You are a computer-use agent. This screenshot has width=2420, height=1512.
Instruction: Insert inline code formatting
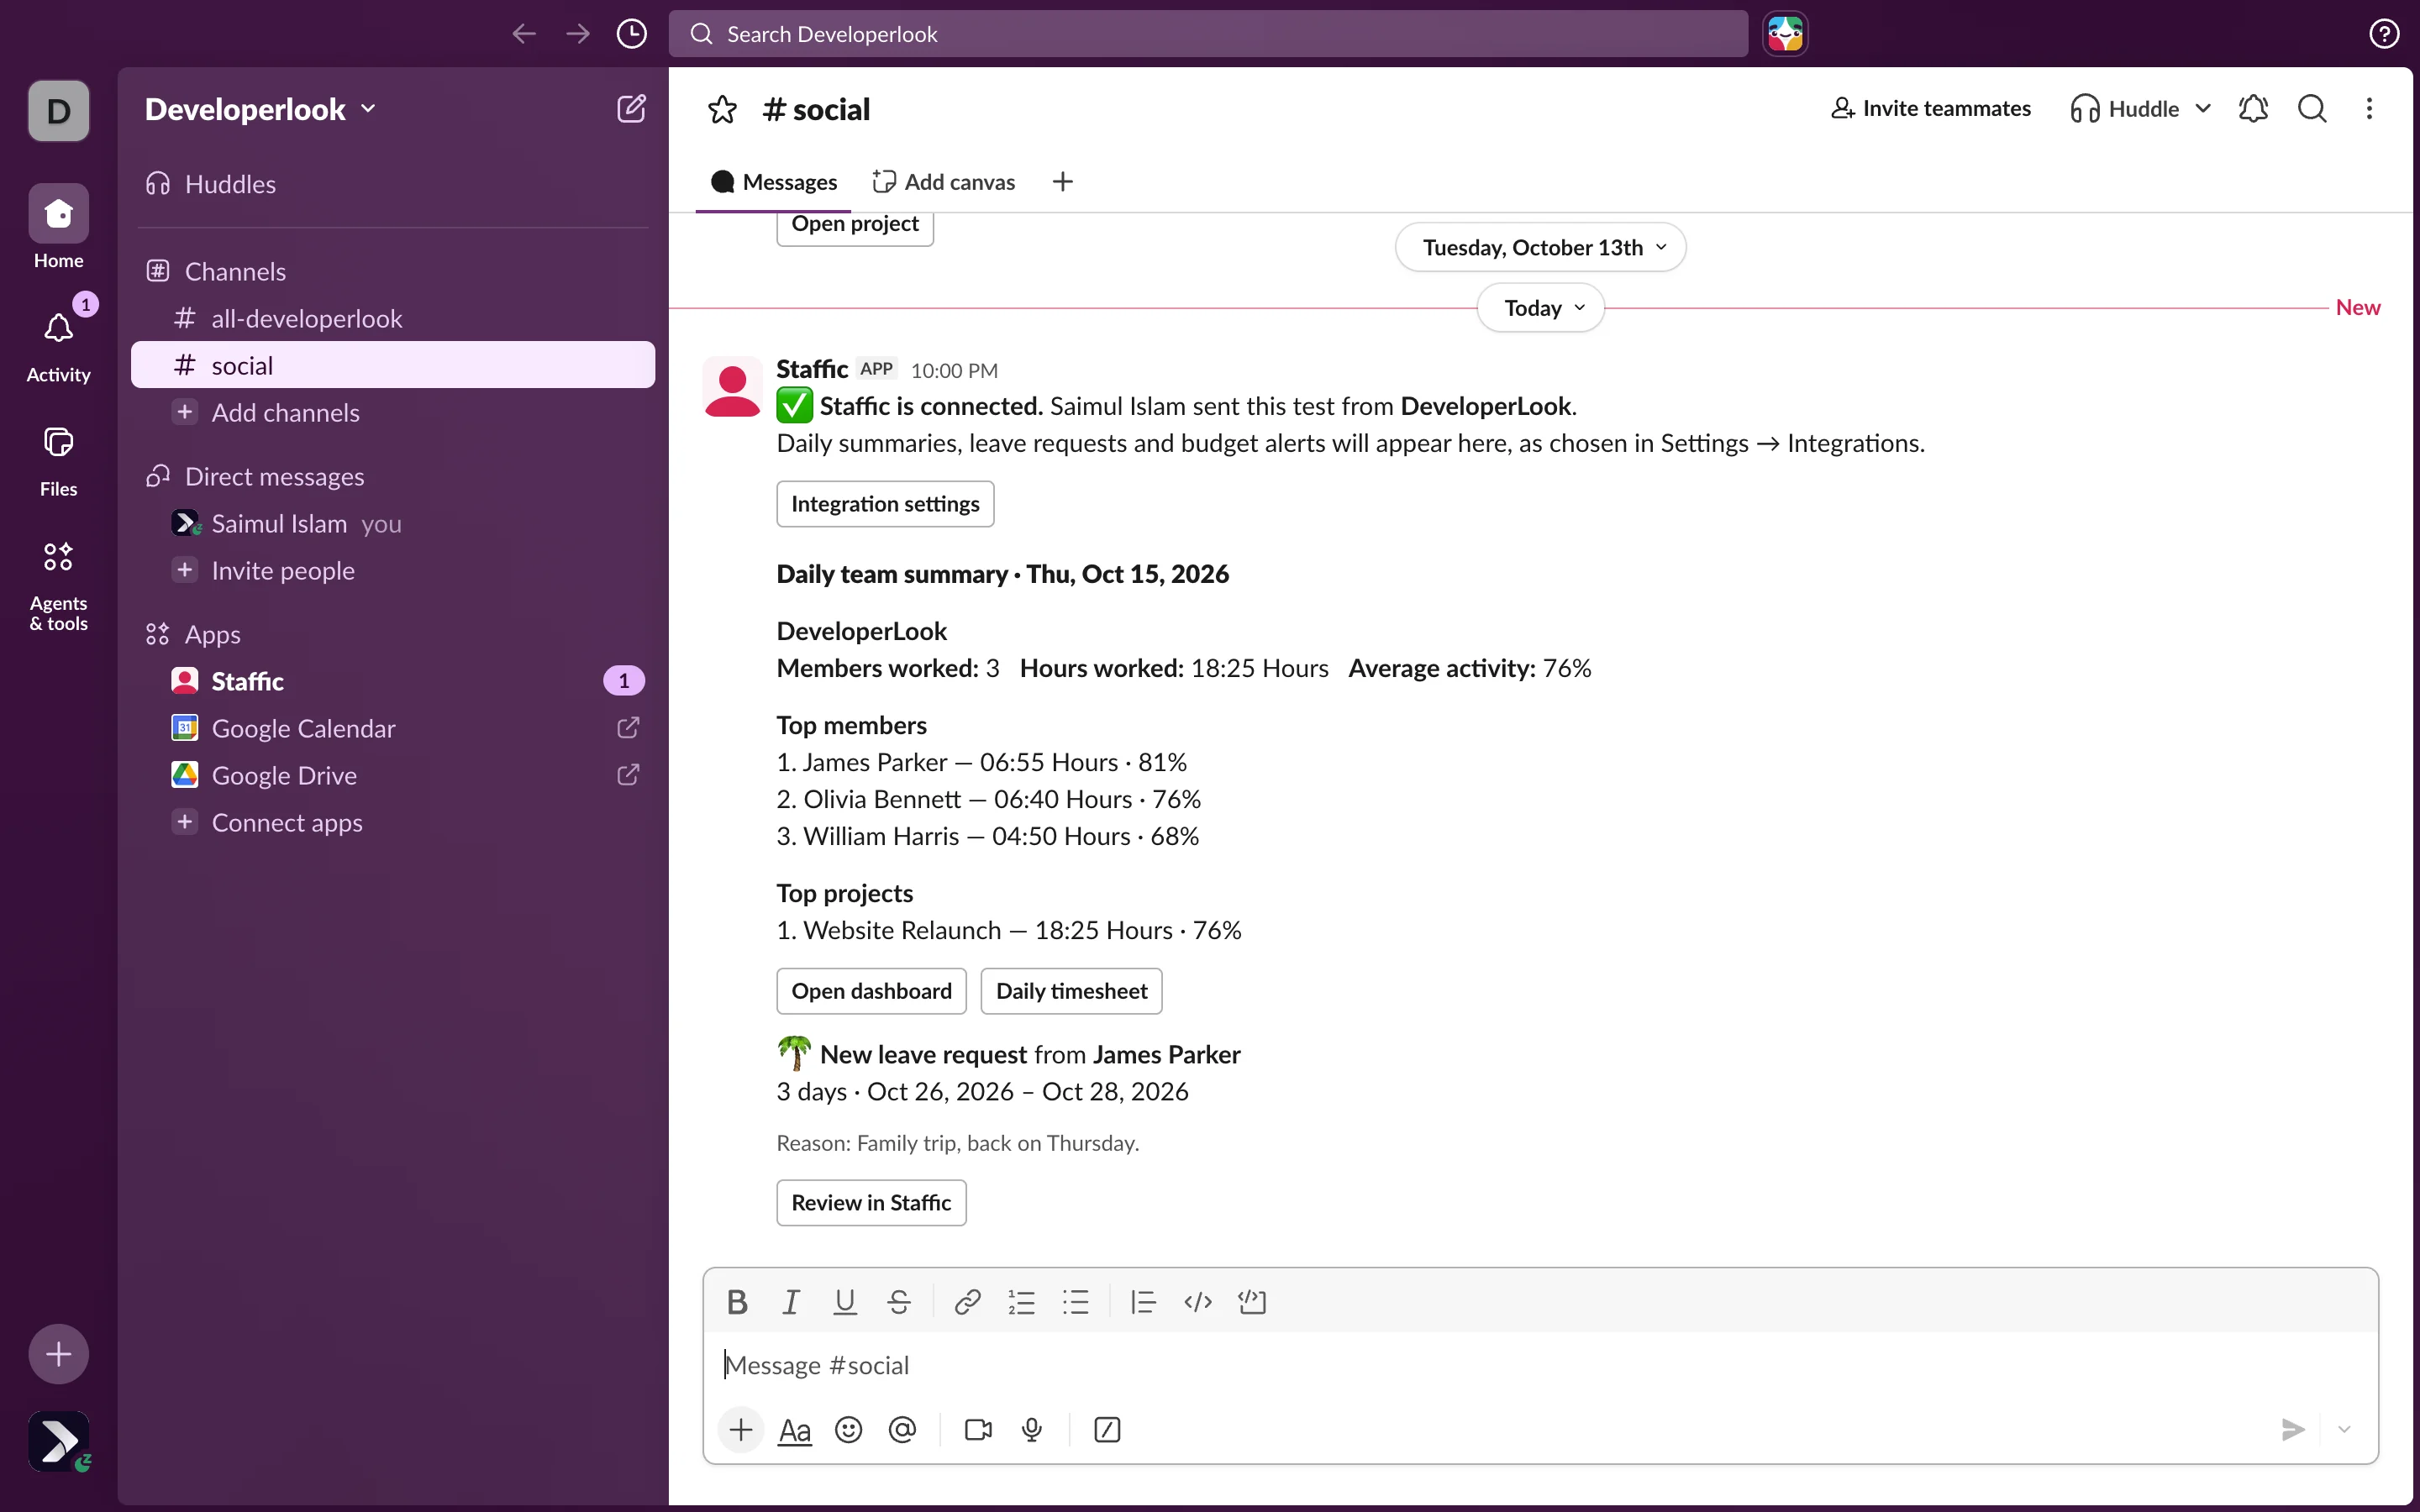point(1197,1301)
